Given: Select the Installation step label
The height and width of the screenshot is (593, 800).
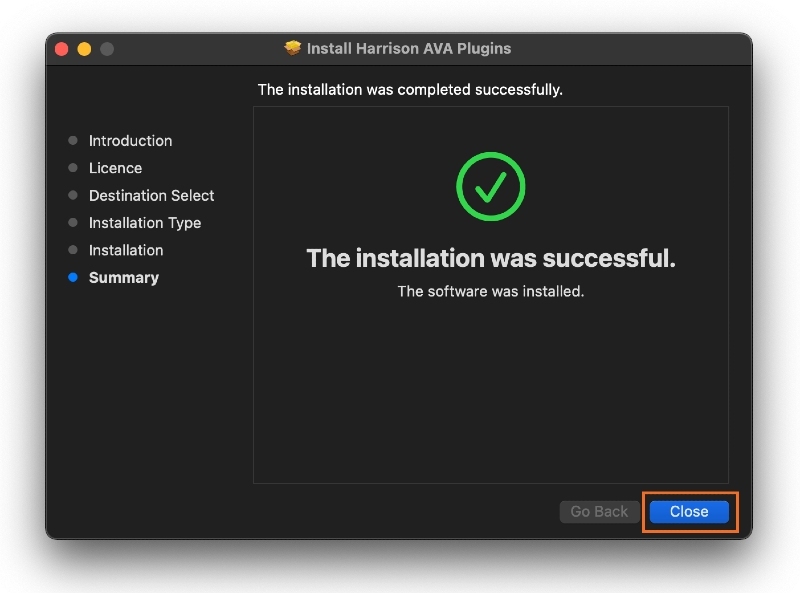Looking at the screenshot, I should coord(125,250).
